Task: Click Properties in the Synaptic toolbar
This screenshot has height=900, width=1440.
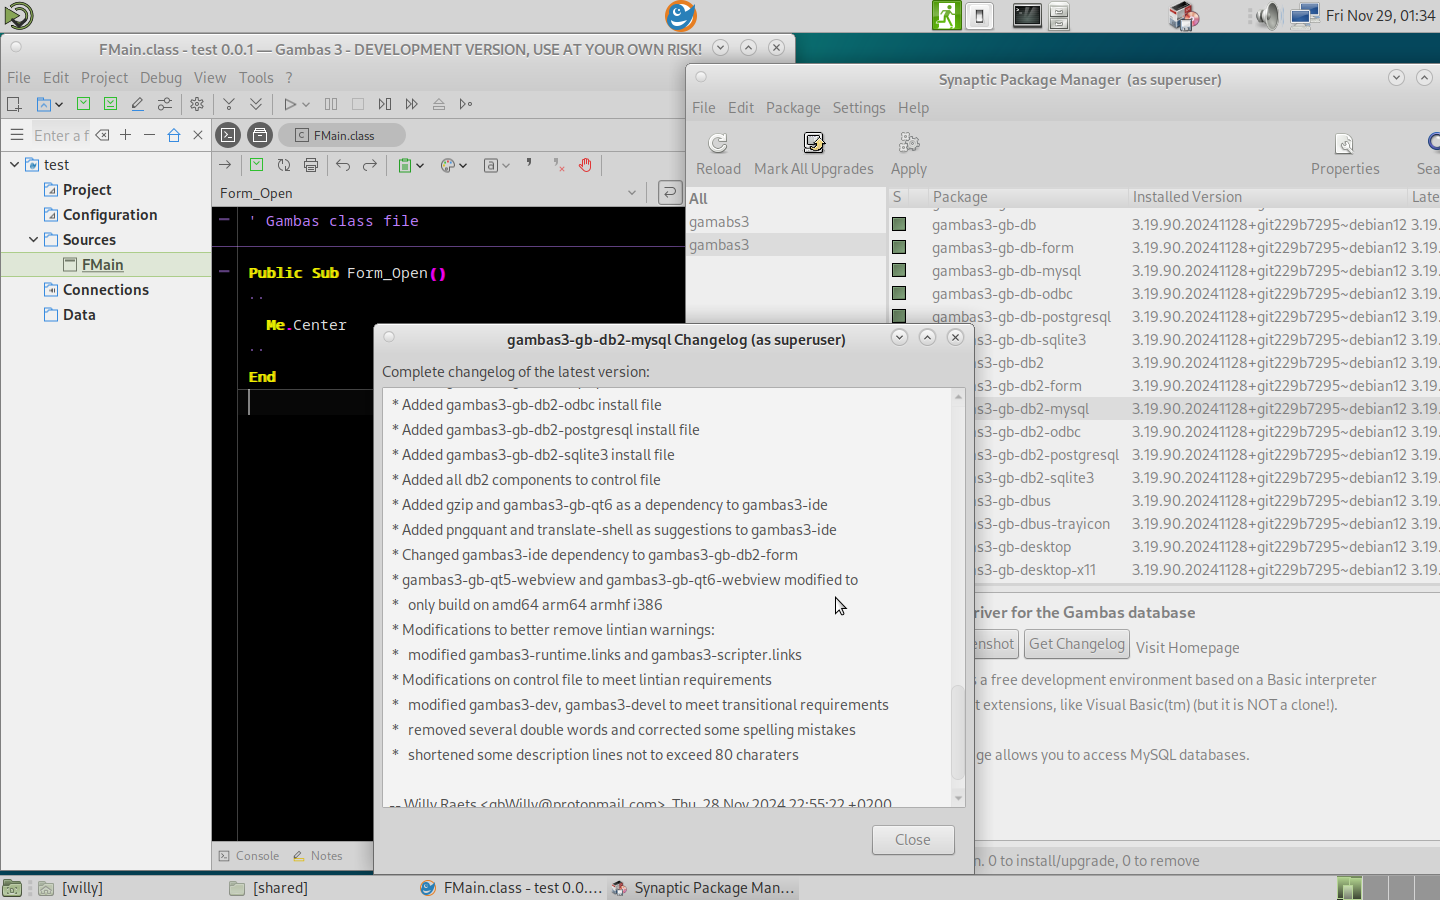Action: (x=1345, y=155)
